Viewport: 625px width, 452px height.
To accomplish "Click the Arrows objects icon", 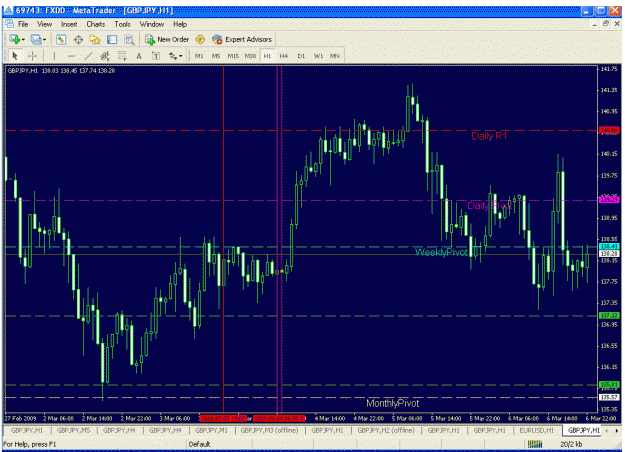I will [173, 56].
